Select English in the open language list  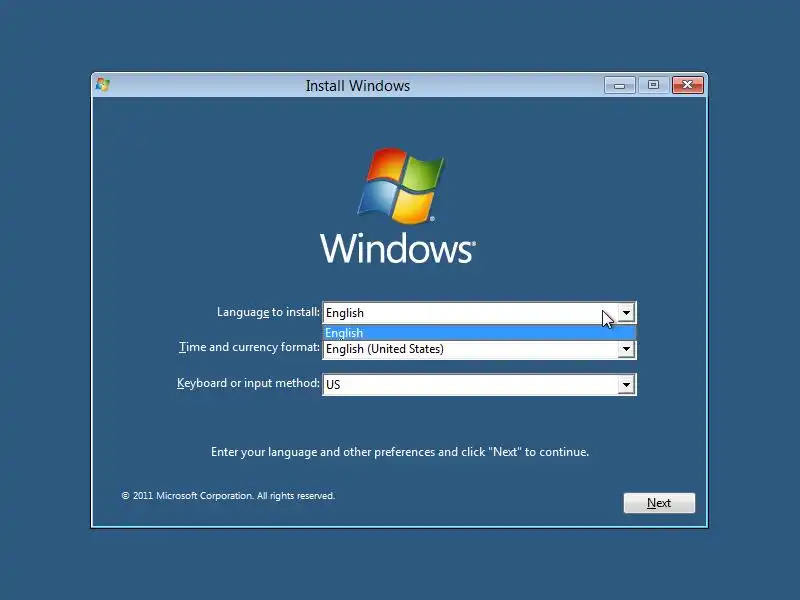[x=479, y=333]
